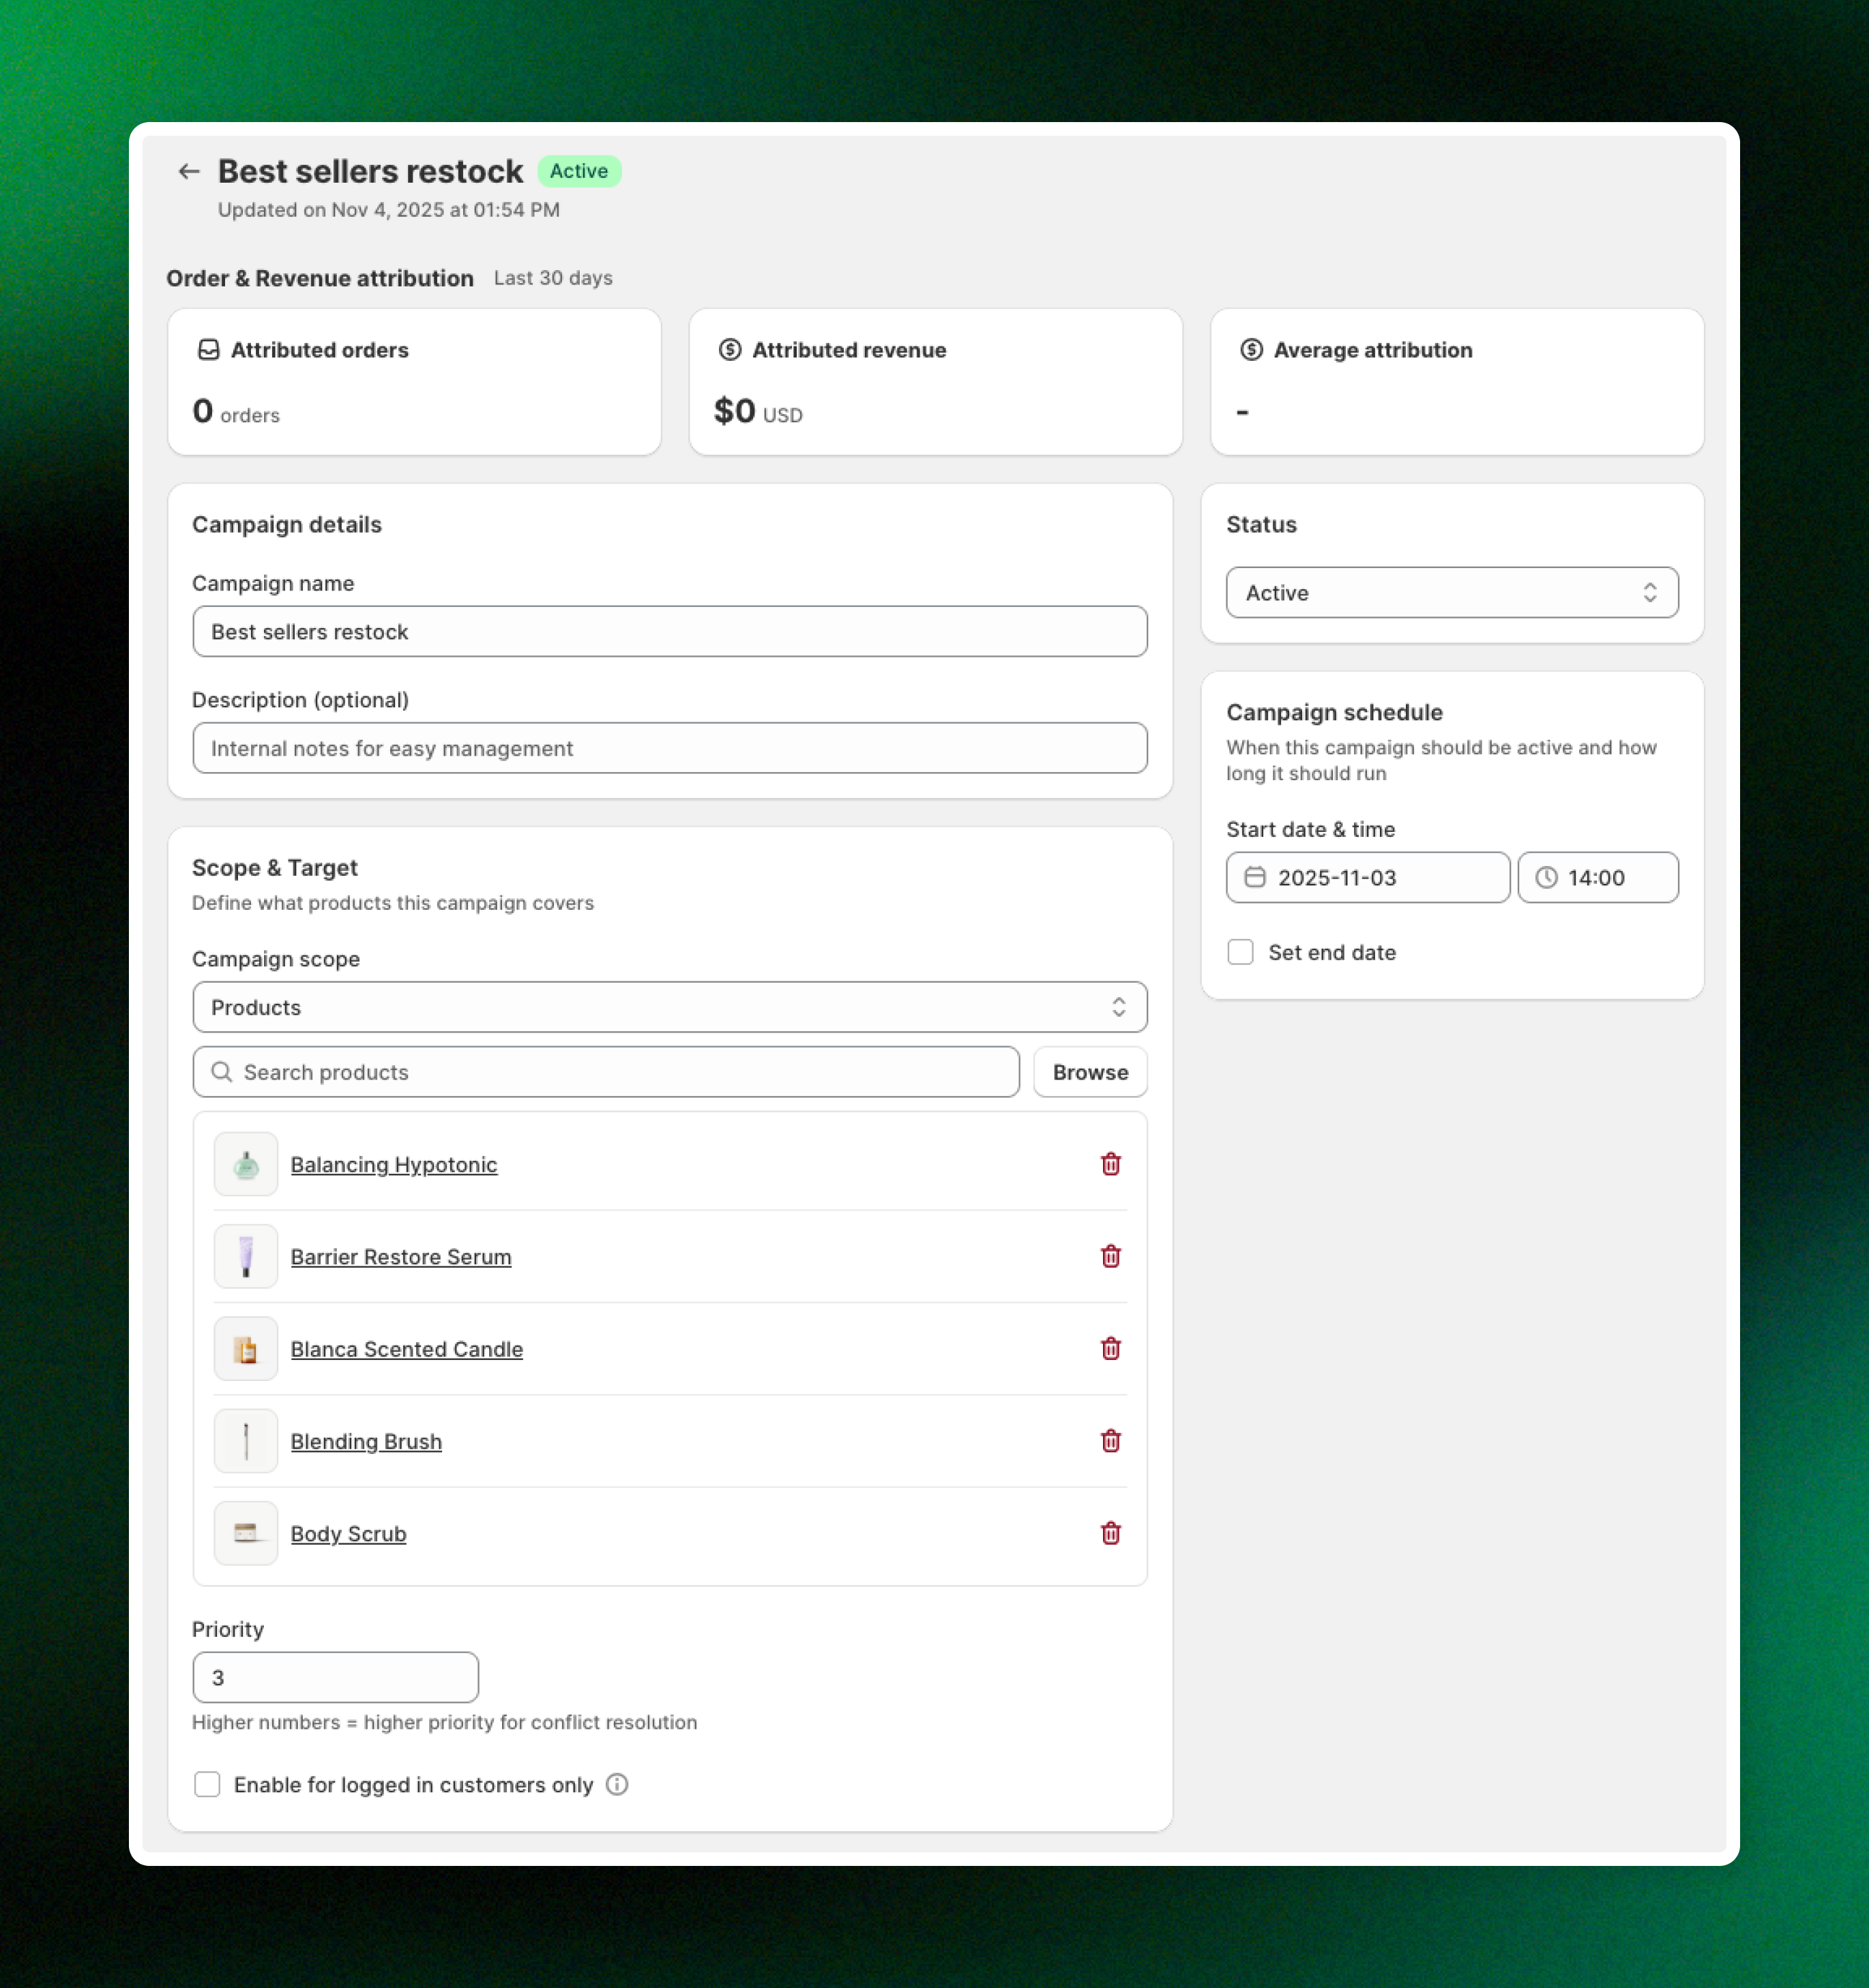Open the Blanca Scented Candle link
Screen dimensions: 1869x1988
tap(407, 1349)
